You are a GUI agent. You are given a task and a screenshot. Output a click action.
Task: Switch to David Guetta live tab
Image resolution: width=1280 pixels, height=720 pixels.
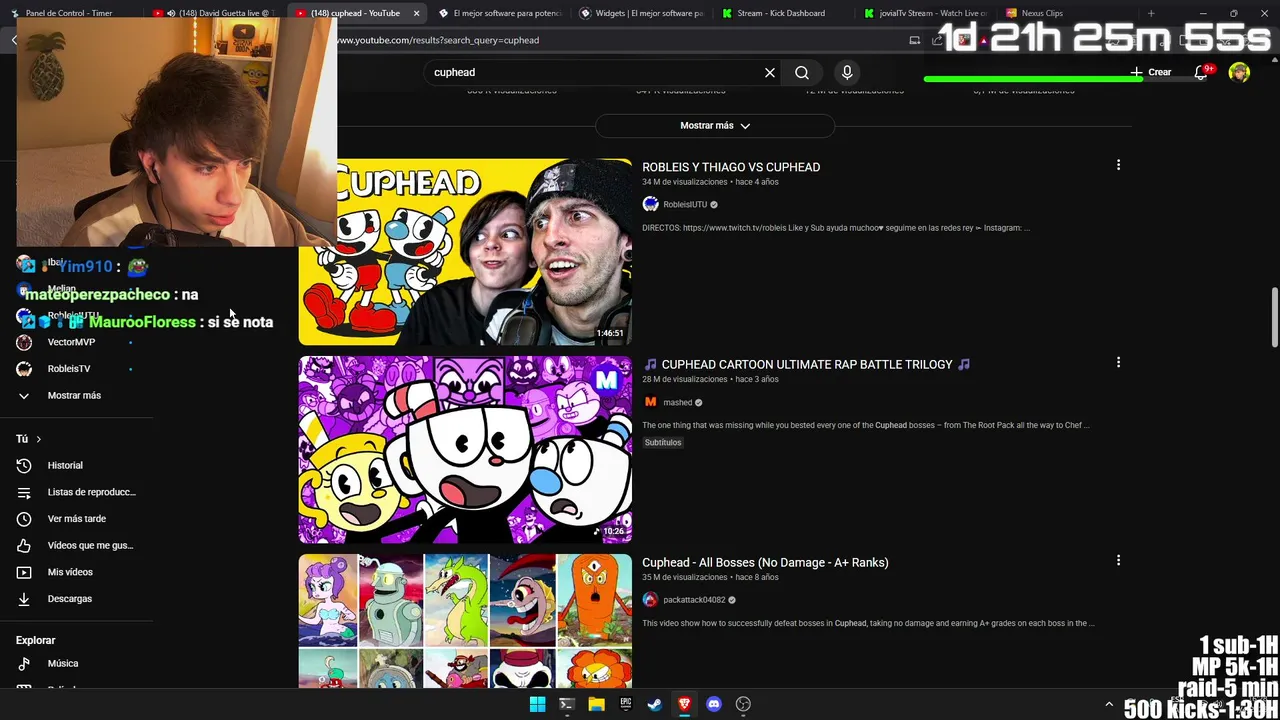coord(214,13)
